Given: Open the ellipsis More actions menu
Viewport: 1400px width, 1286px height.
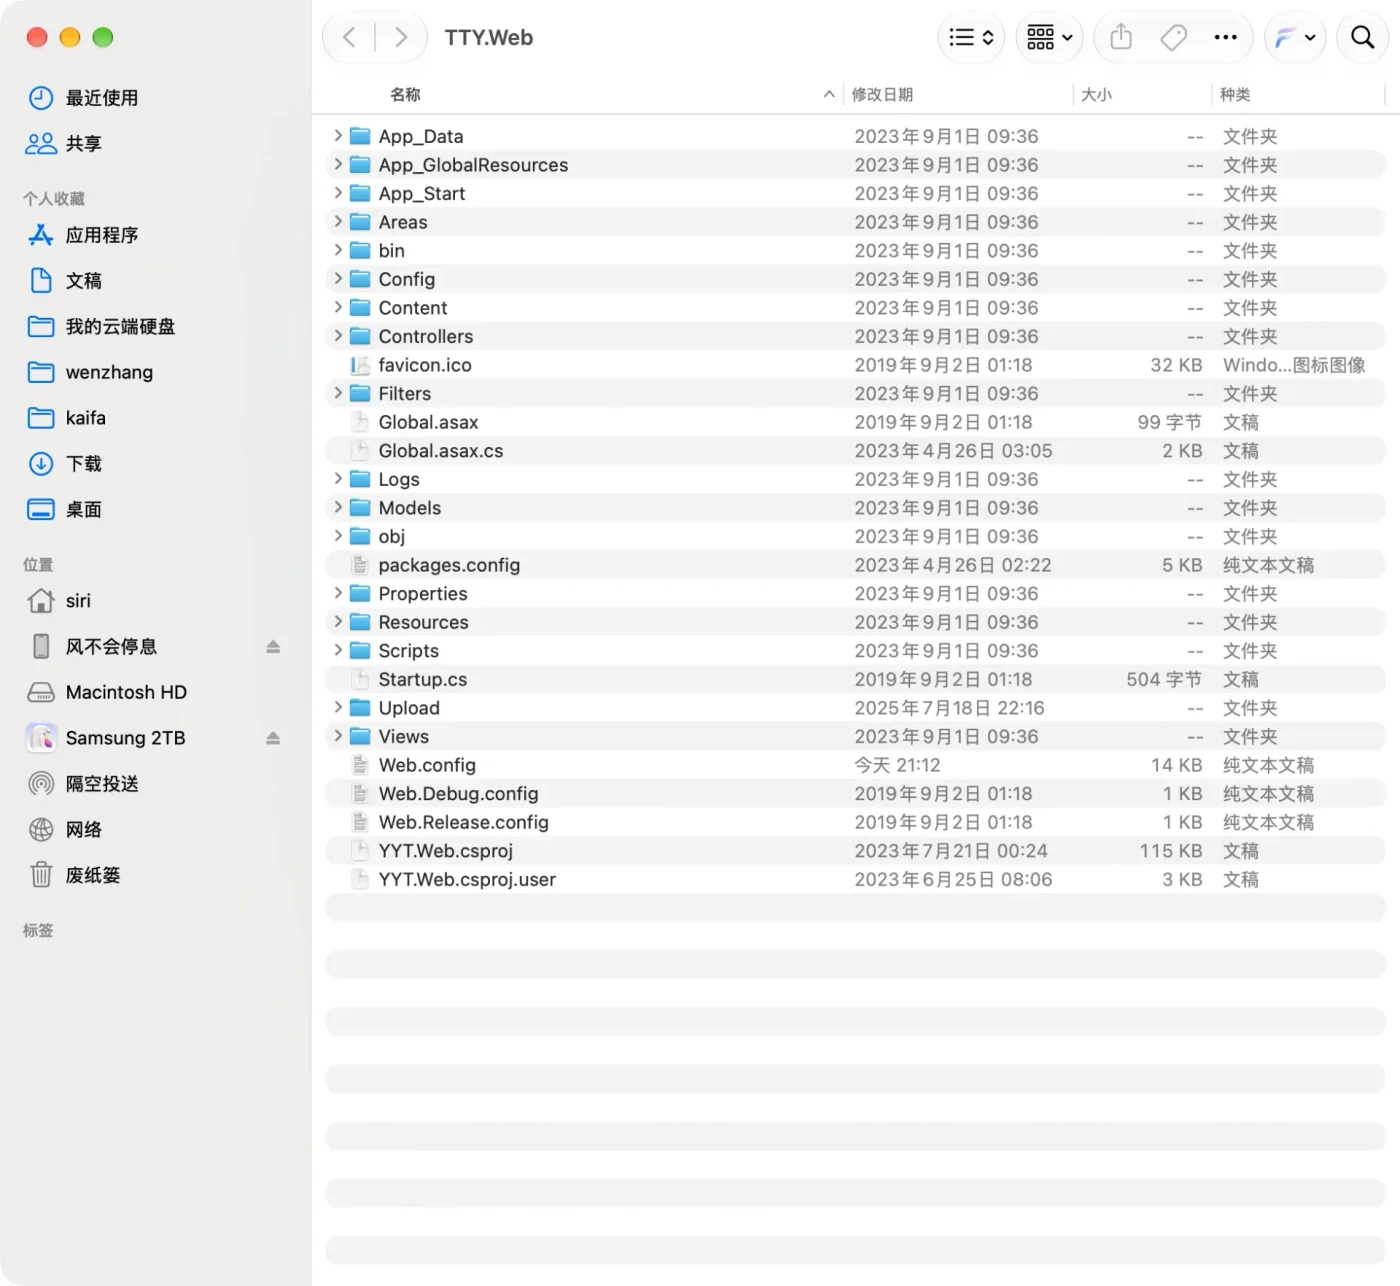Looking at the screenshot, I should coord(1225,38).
